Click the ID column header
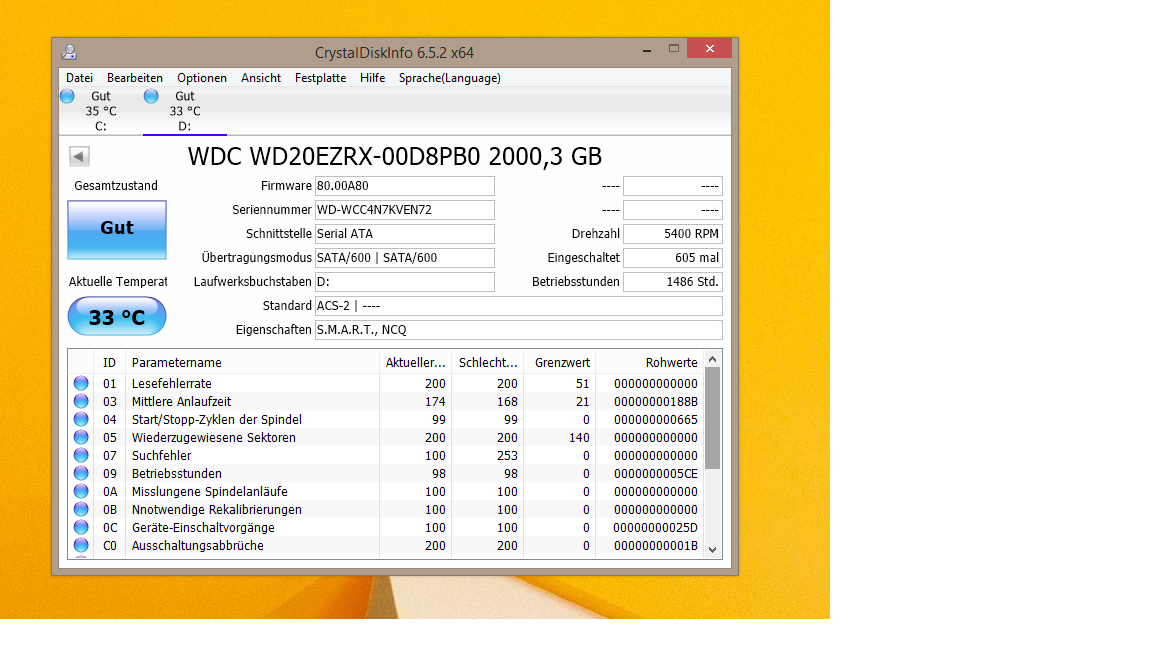1152x648 pixels. 109,362
